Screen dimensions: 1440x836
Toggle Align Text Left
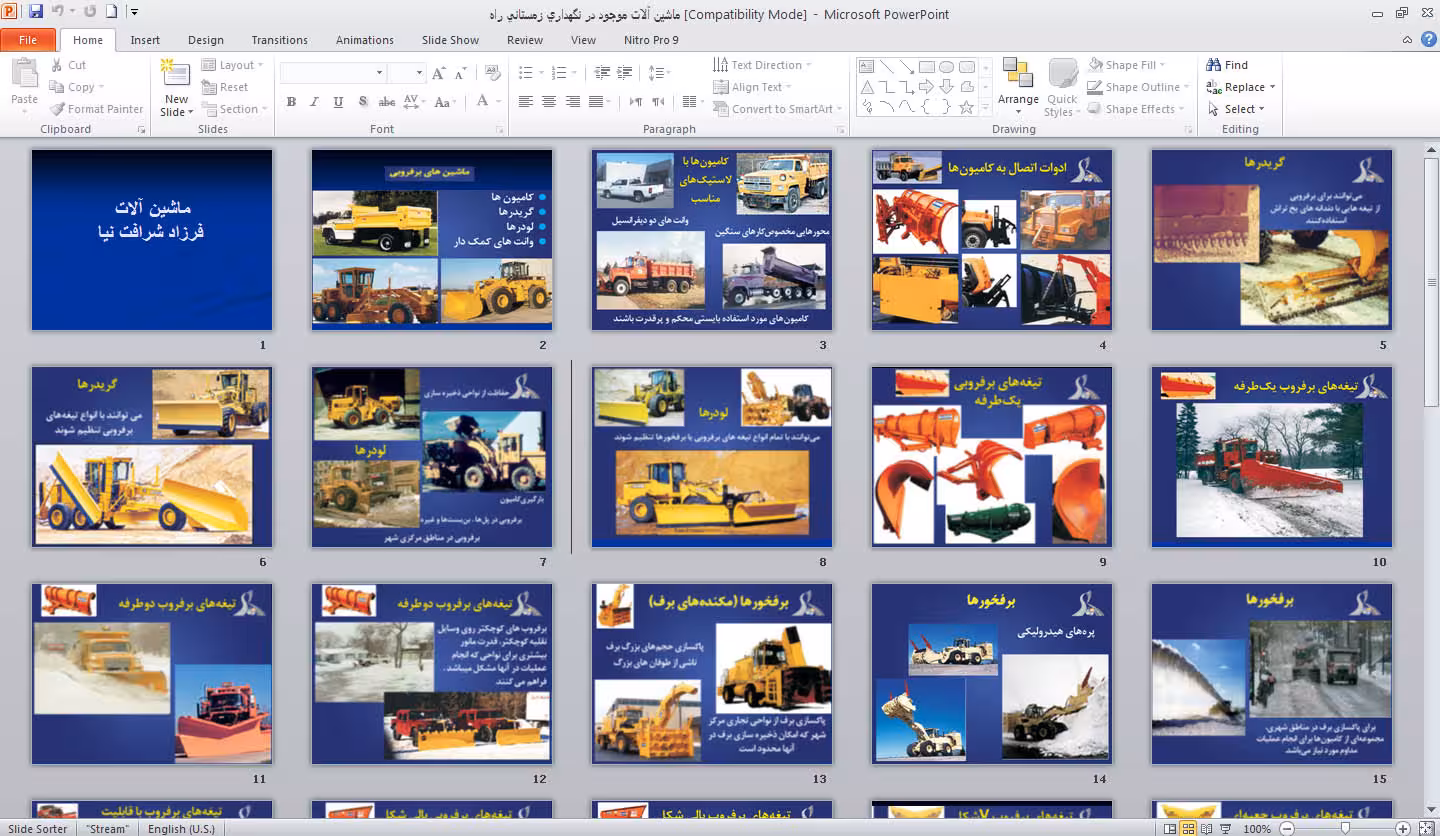point(525,102)
